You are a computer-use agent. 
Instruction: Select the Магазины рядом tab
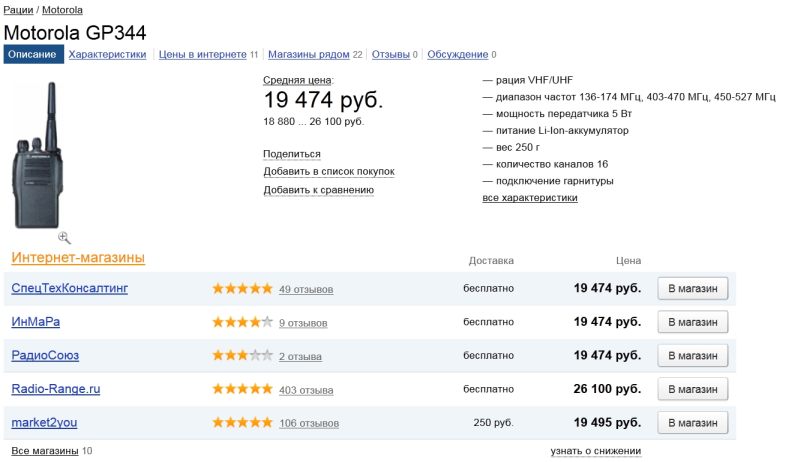308,55
